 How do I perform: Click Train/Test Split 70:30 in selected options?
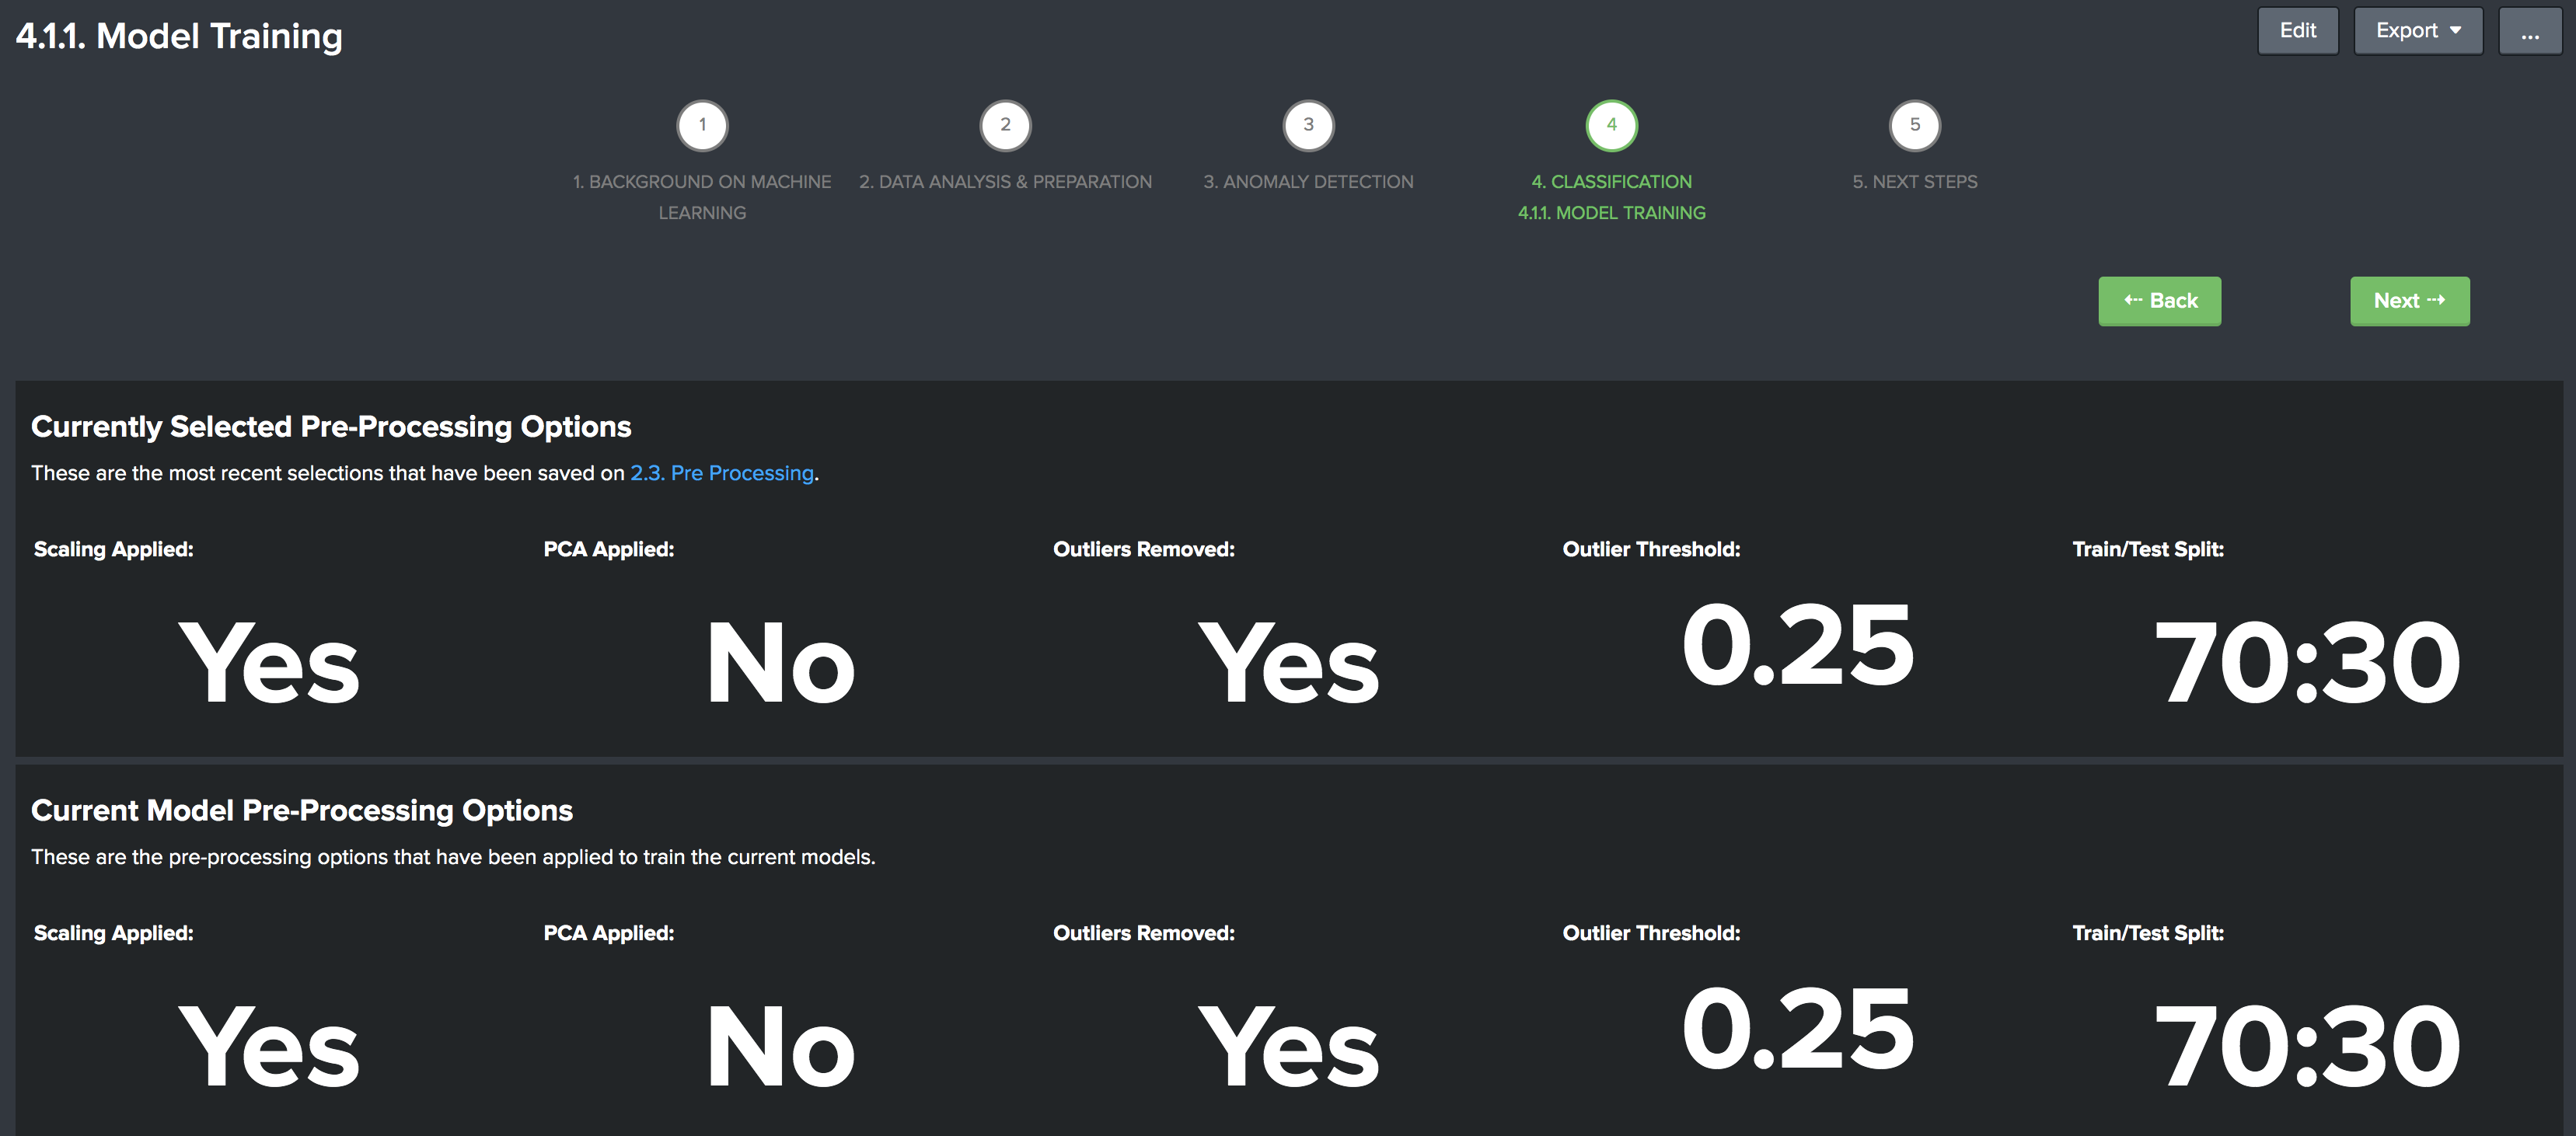pos(2307,662)
